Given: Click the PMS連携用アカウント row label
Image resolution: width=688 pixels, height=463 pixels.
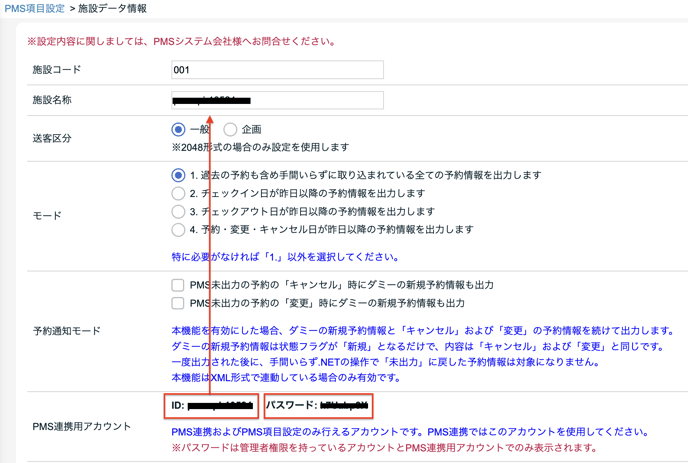Looking at the screenshot, I should (x=82, y=427).
